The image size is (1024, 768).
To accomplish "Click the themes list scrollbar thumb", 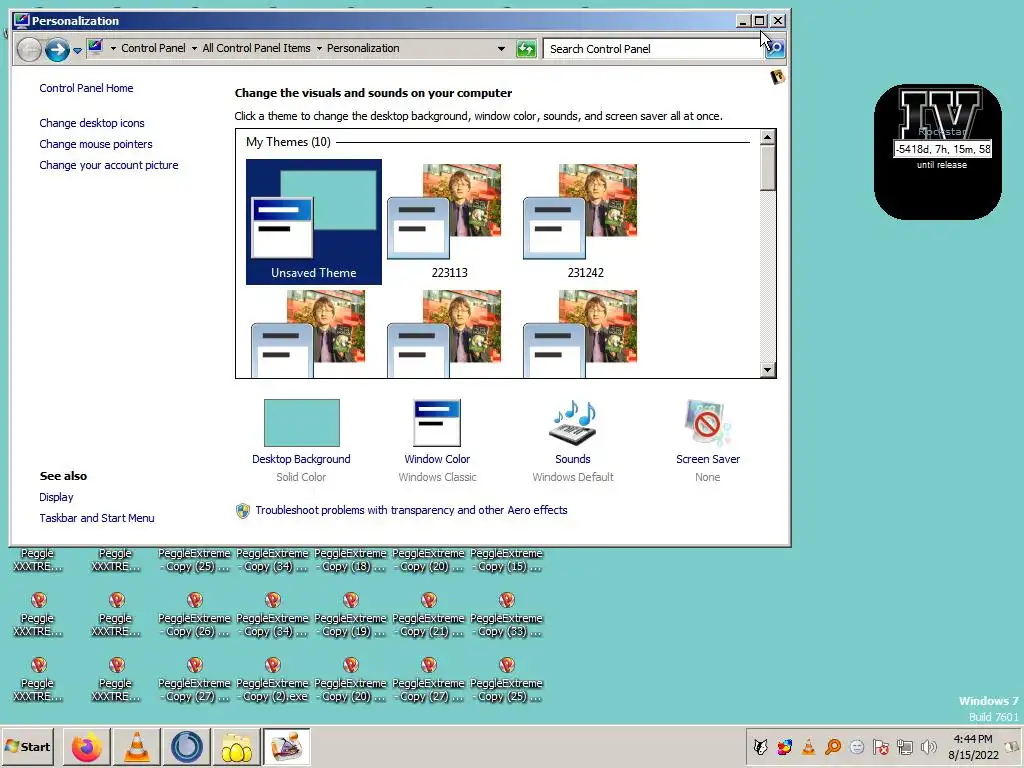I will 767,168.
